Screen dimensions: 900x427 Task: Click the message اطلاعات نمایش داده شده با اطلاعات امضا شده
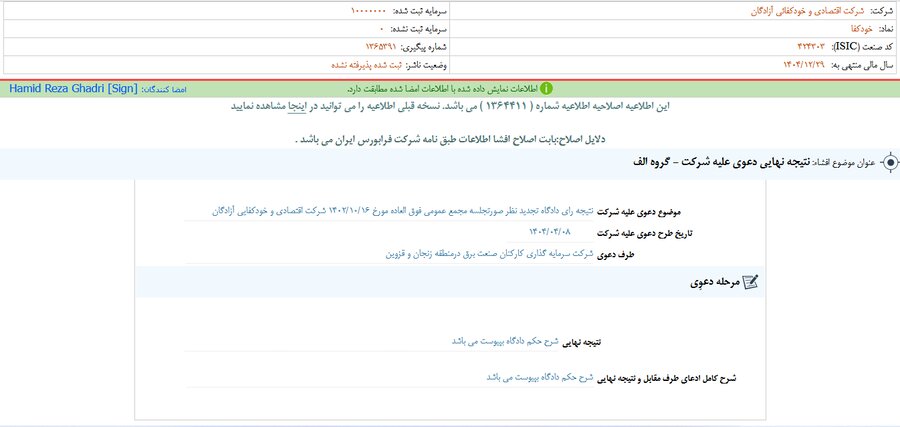(x=442, y=89)
